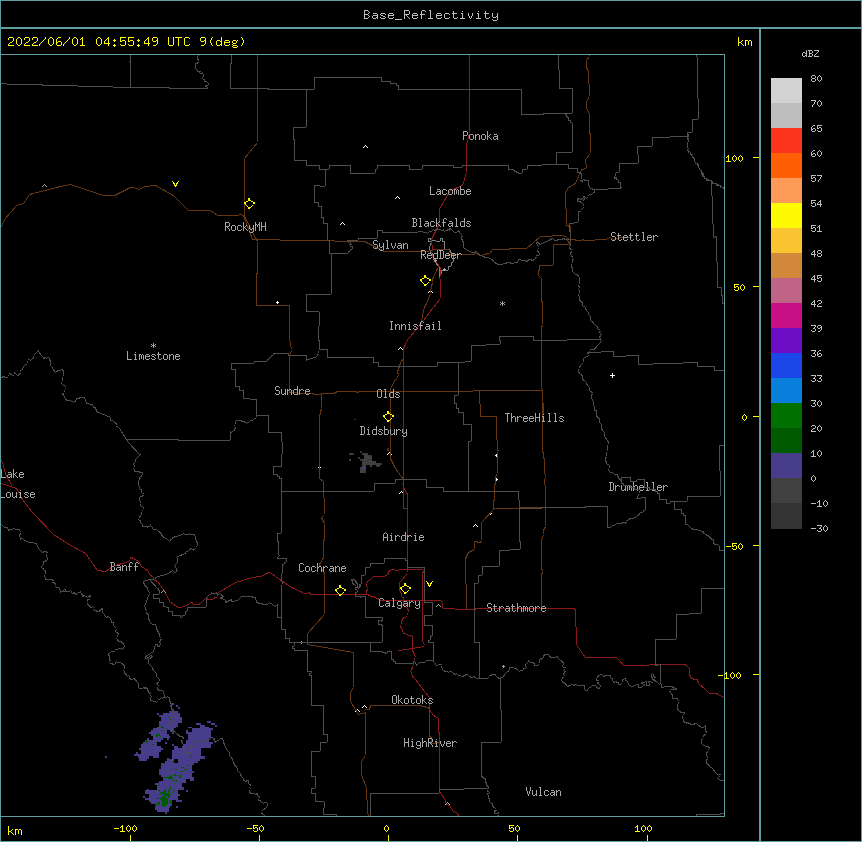Image resolution: width=862 pixels, height=842 pixels.
Task: Click the Okotoks label
Action: [x=412, y=700]
